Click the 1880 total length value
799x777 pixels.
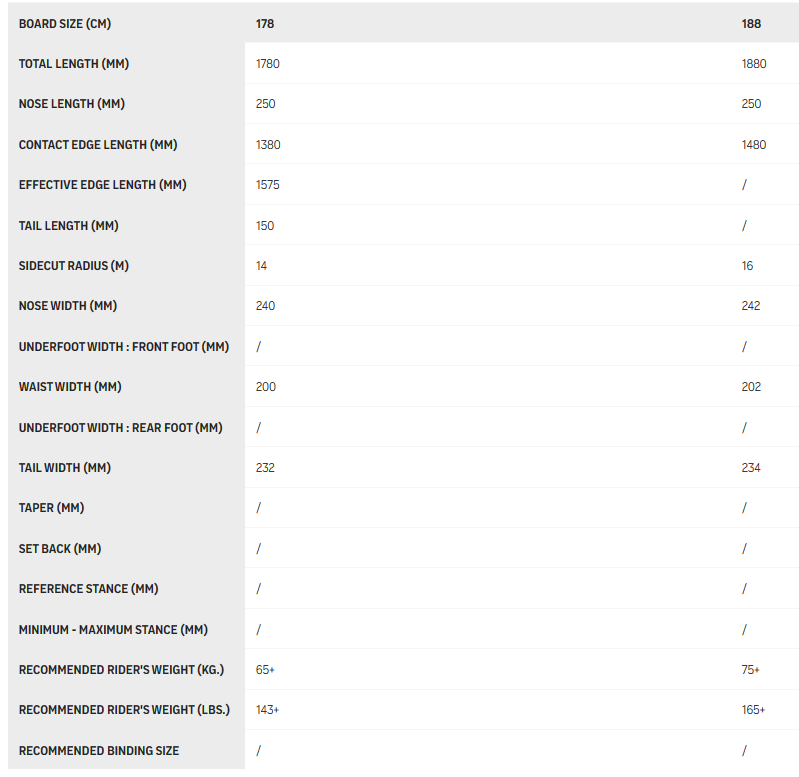click(754, 64)
